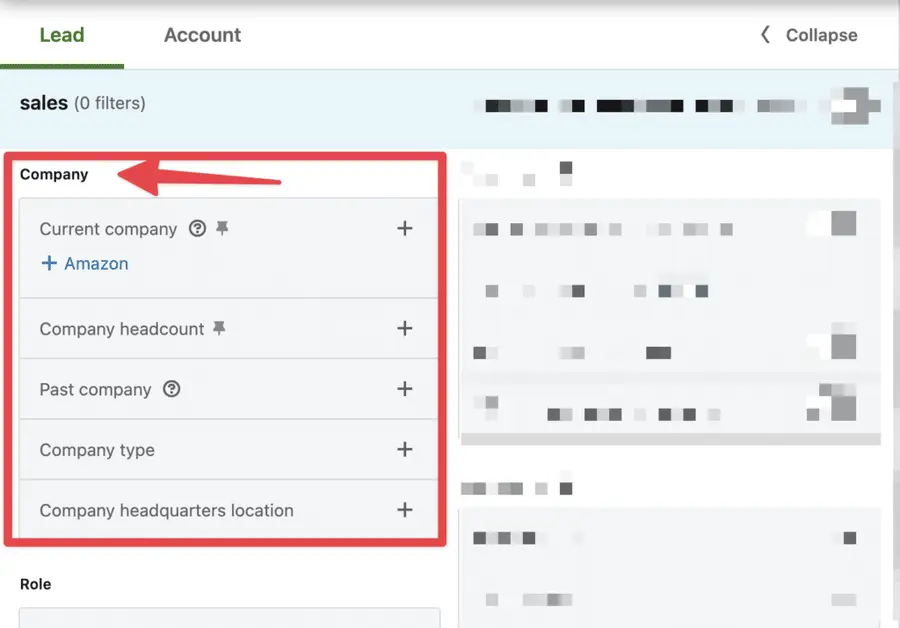The height and width of the screenshot is (628, 900).
Task: Click the blue plus icon beside Amazon
Action: 49,263
